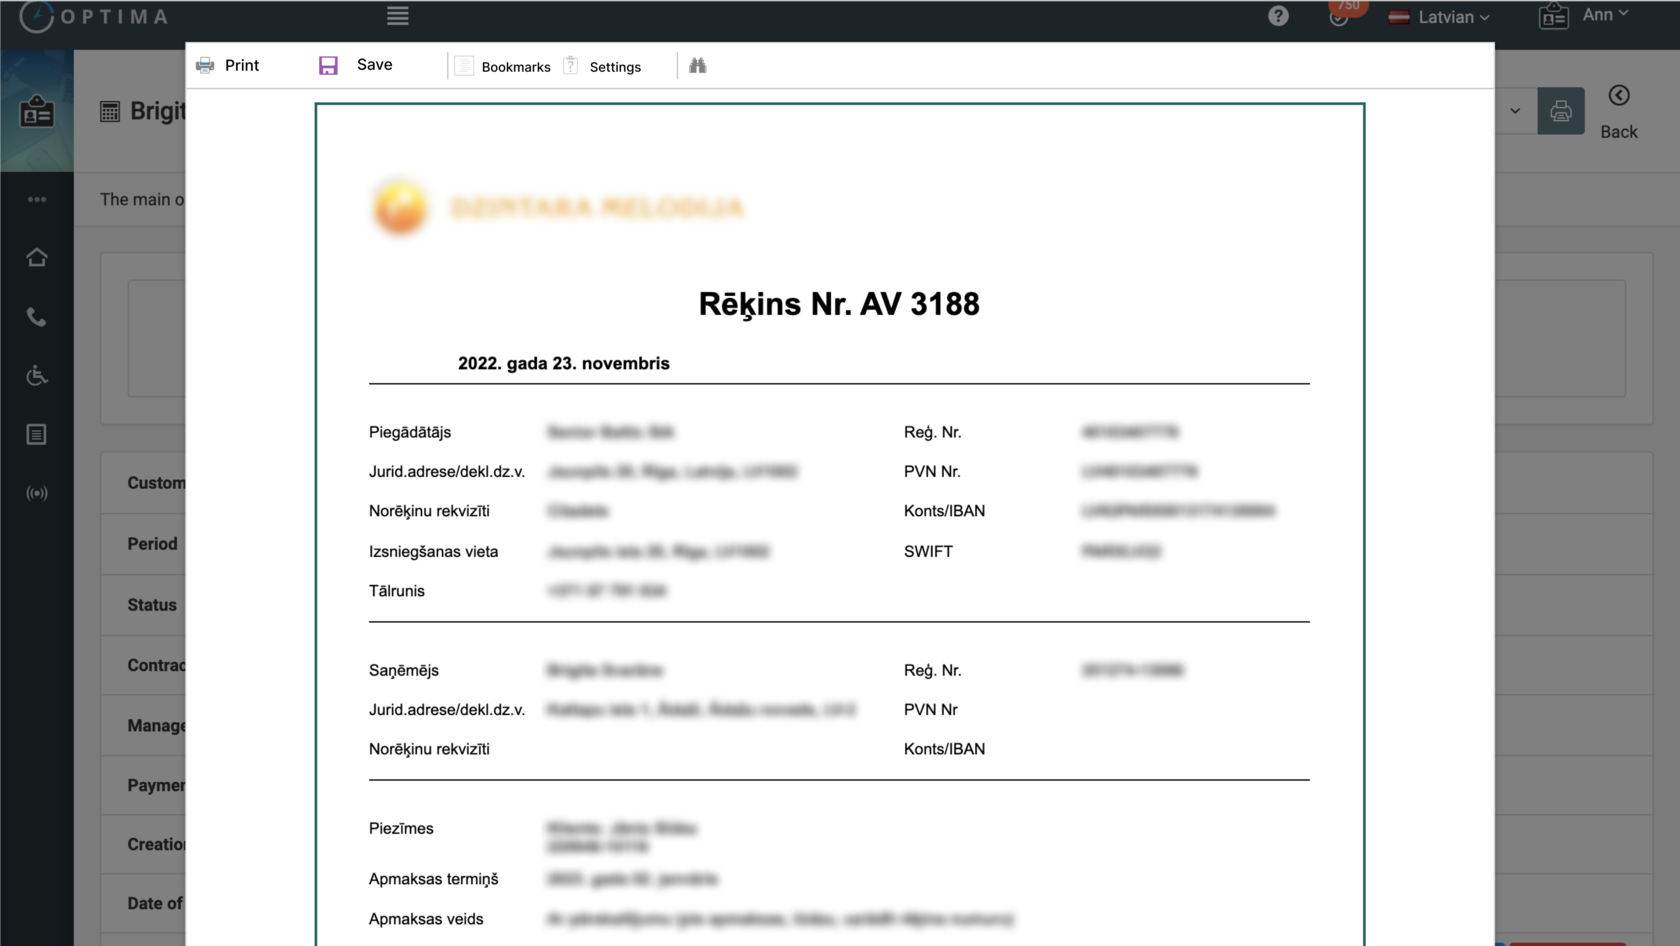Click the Save label in the toolbar

coord(375,65)
